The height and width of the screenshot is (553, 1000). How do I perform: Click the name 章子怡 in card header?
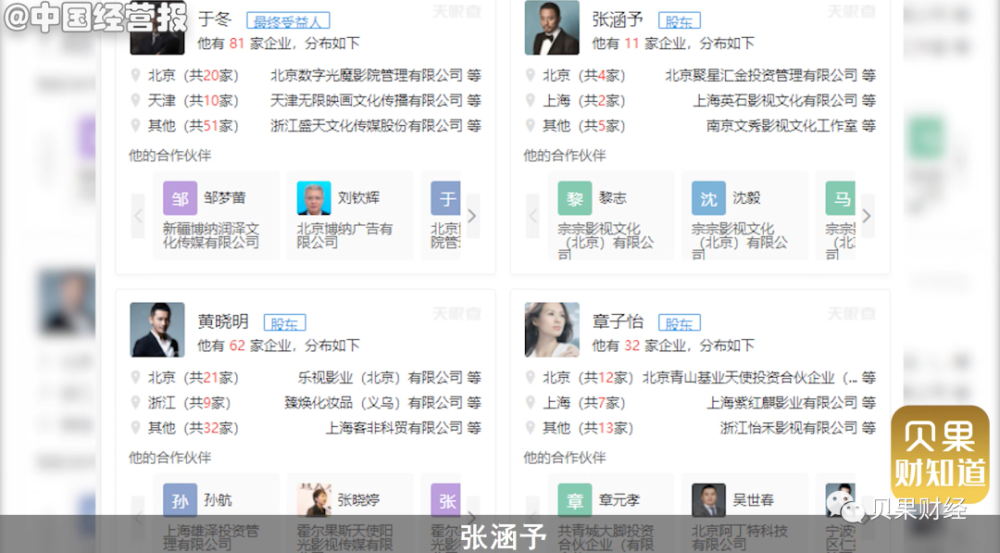pos(617,321)
